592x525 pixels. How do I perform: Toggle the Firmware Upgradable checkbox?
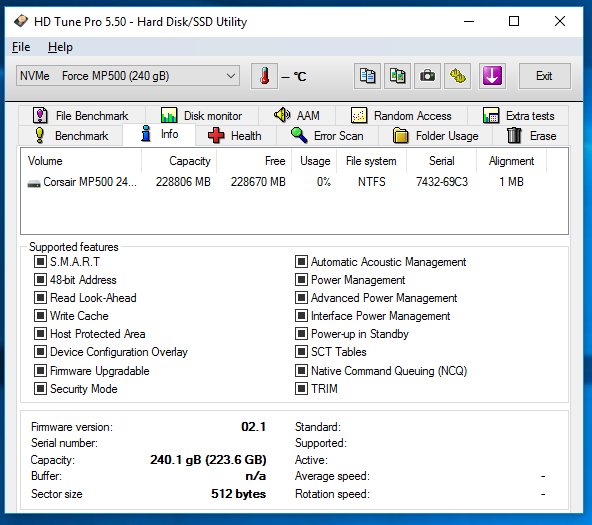click(x=40, y=370)
